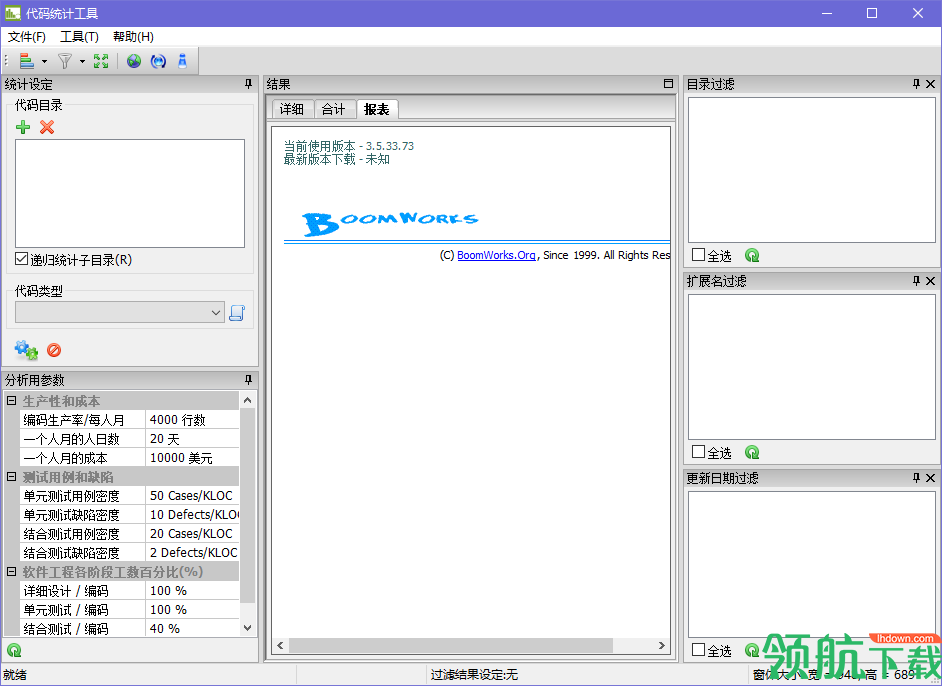
Task: Select the 40 % value cell
Action: pos(192,628)
